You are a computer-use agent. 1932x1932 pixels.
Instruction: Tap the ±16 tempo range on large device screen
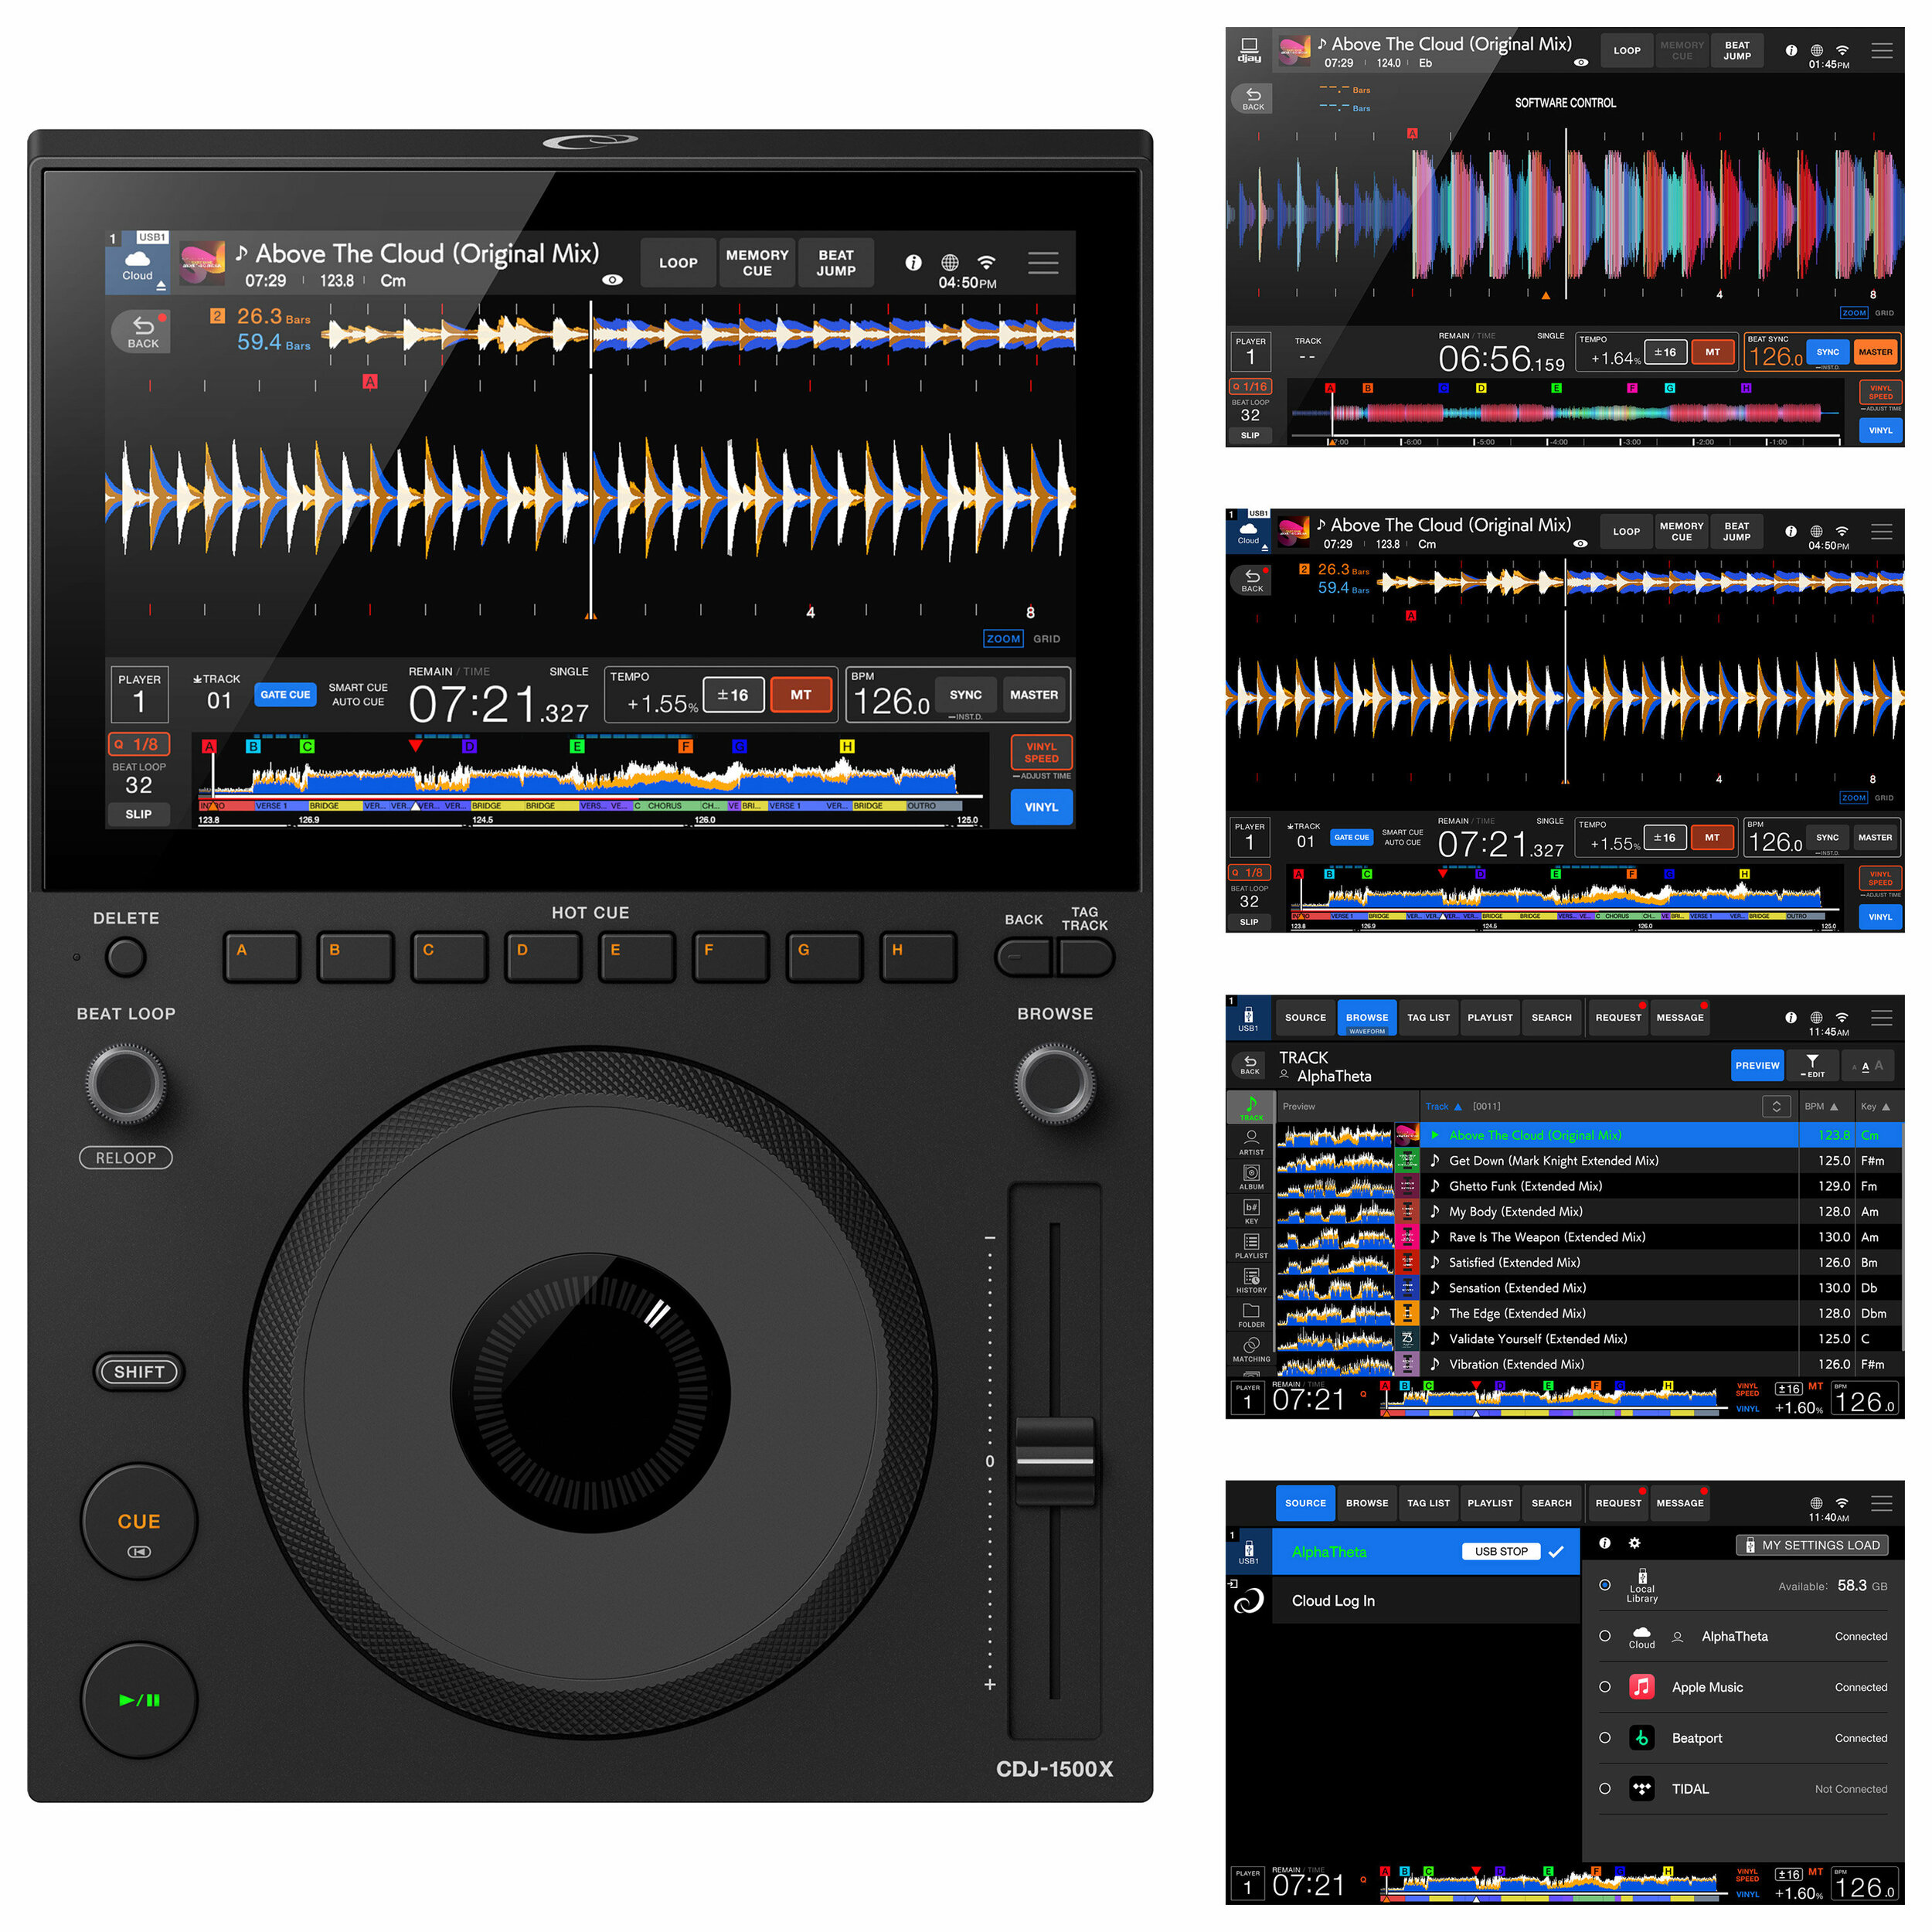(733, 695)
